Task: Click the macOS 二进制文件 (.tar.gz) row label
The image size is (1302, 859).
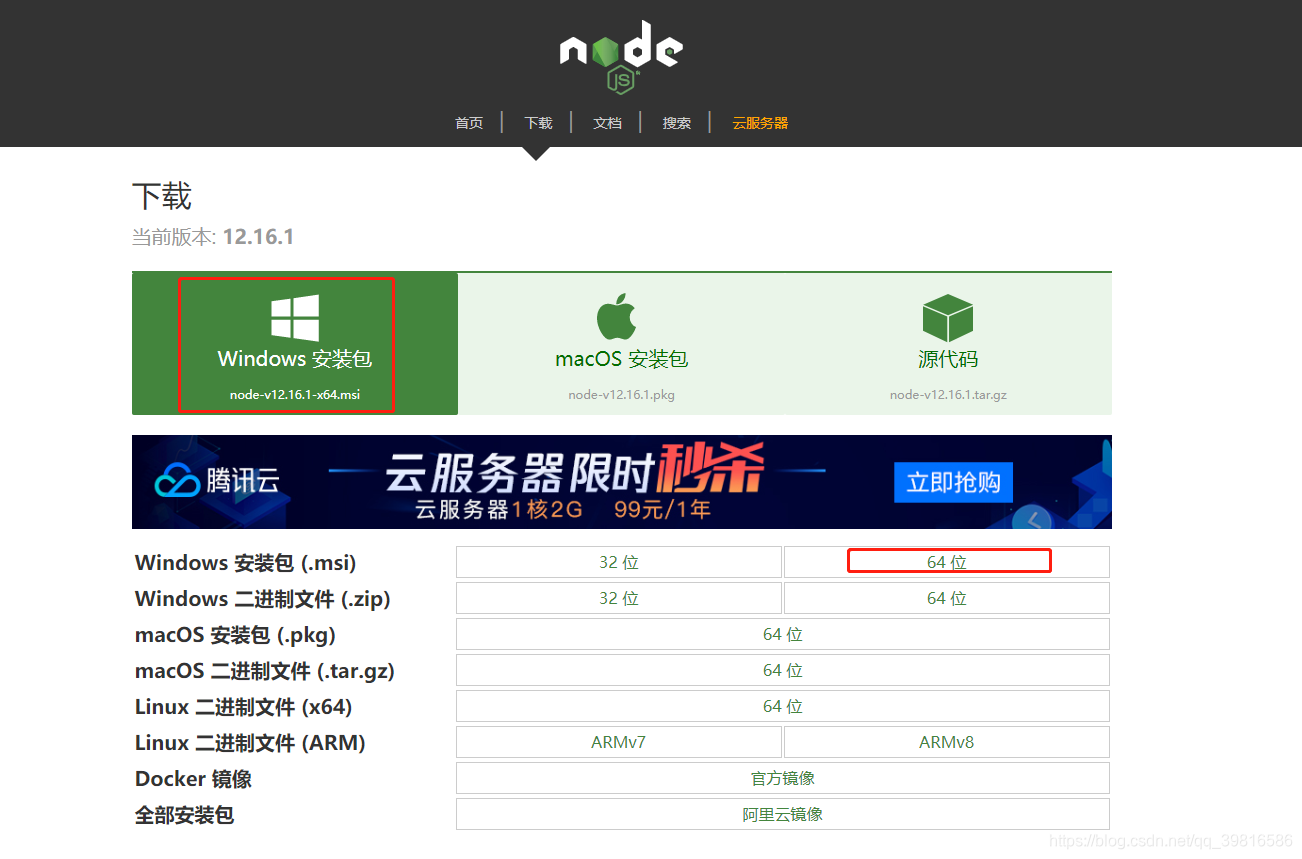Action: point(265,670)
